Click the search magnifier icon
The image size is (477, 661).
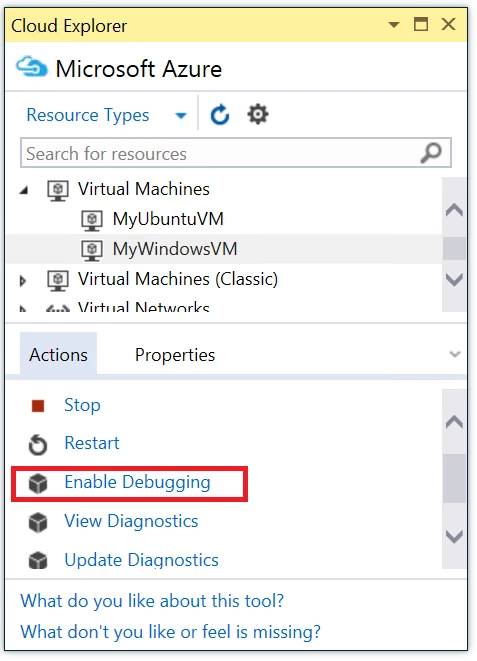tap(431, 153)
